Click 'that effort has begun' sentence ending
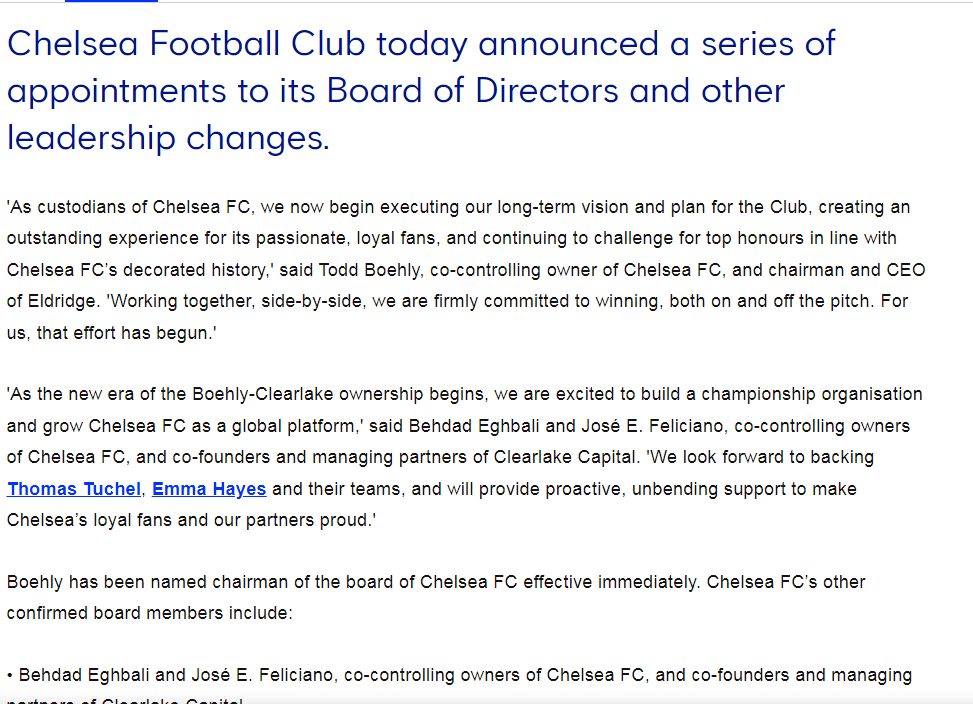The height and width of the screenshot is (704, 973). click(126, 332)
